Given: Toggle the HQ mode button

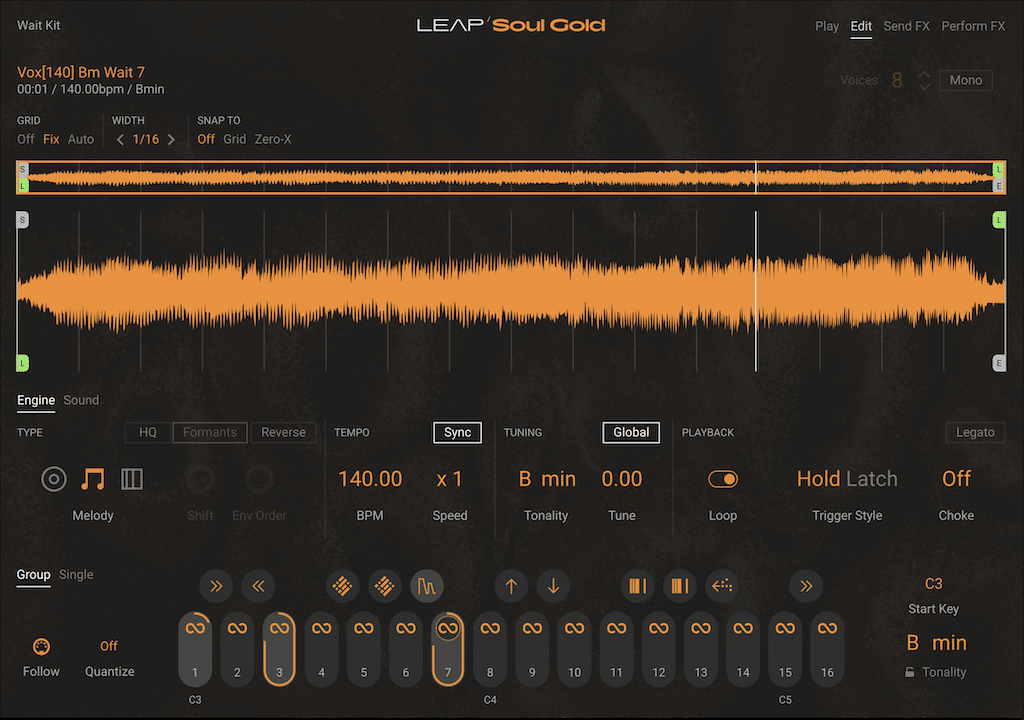Looking at the screenshot, I should point(148,433).
